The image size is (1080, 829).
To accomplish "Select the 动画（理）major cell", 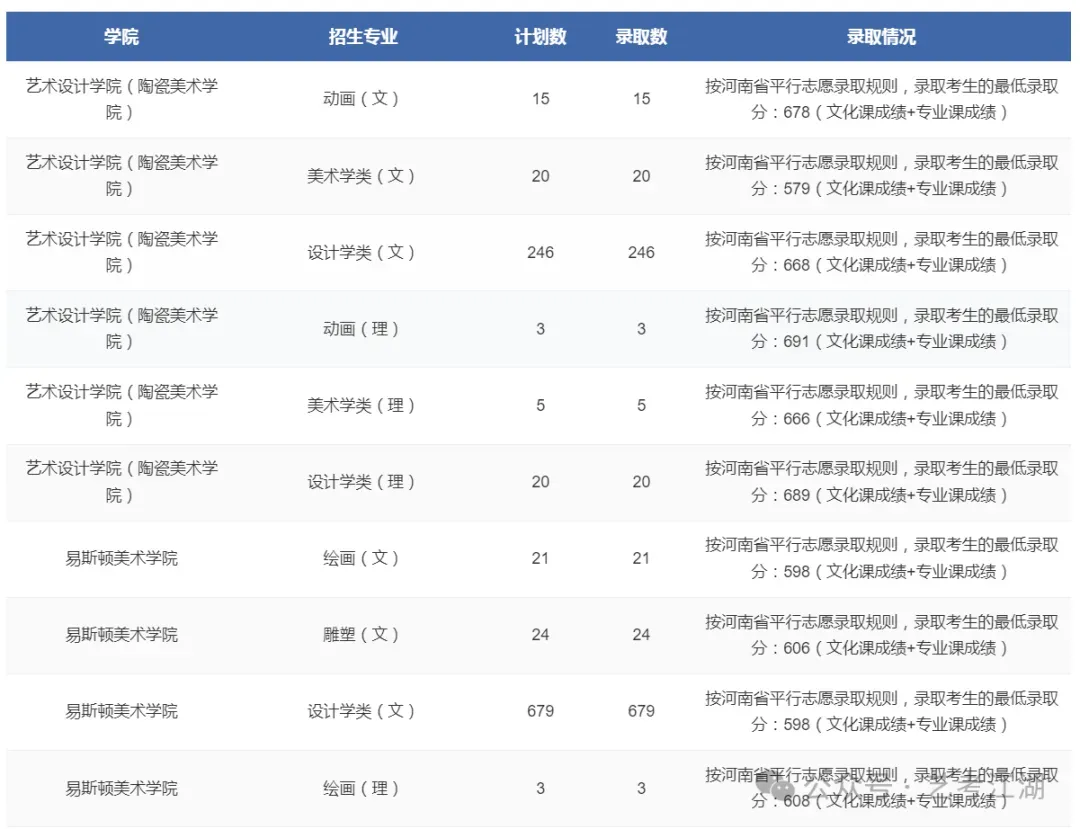I will click(361, 328).
